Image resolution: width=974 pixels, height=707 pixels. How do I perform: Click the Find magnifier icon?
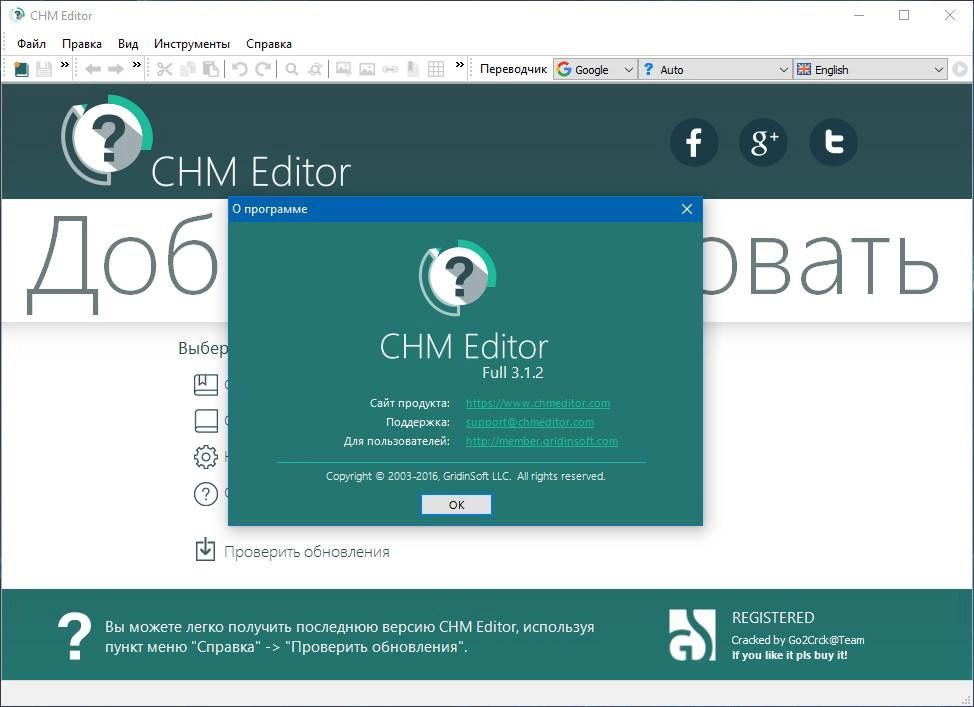tap(291, 69)
